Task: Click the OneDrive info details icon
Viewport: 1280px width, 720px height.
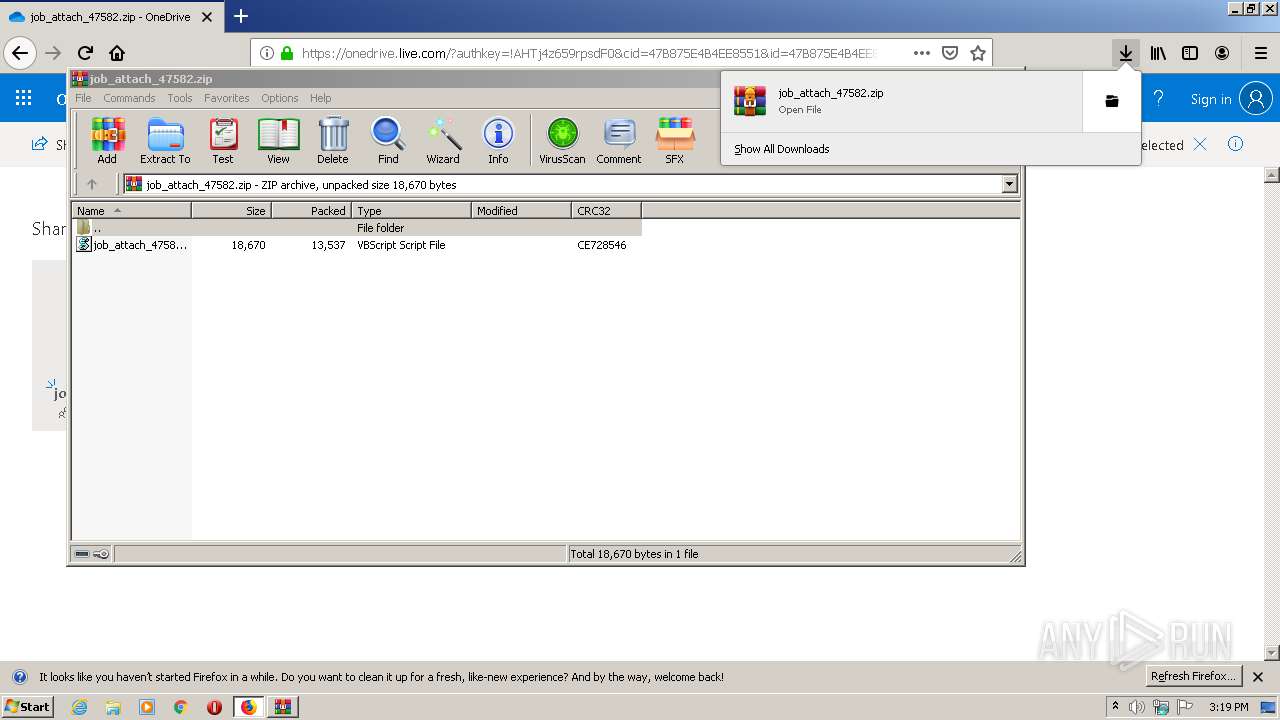Action: (x=1235, y=144)
